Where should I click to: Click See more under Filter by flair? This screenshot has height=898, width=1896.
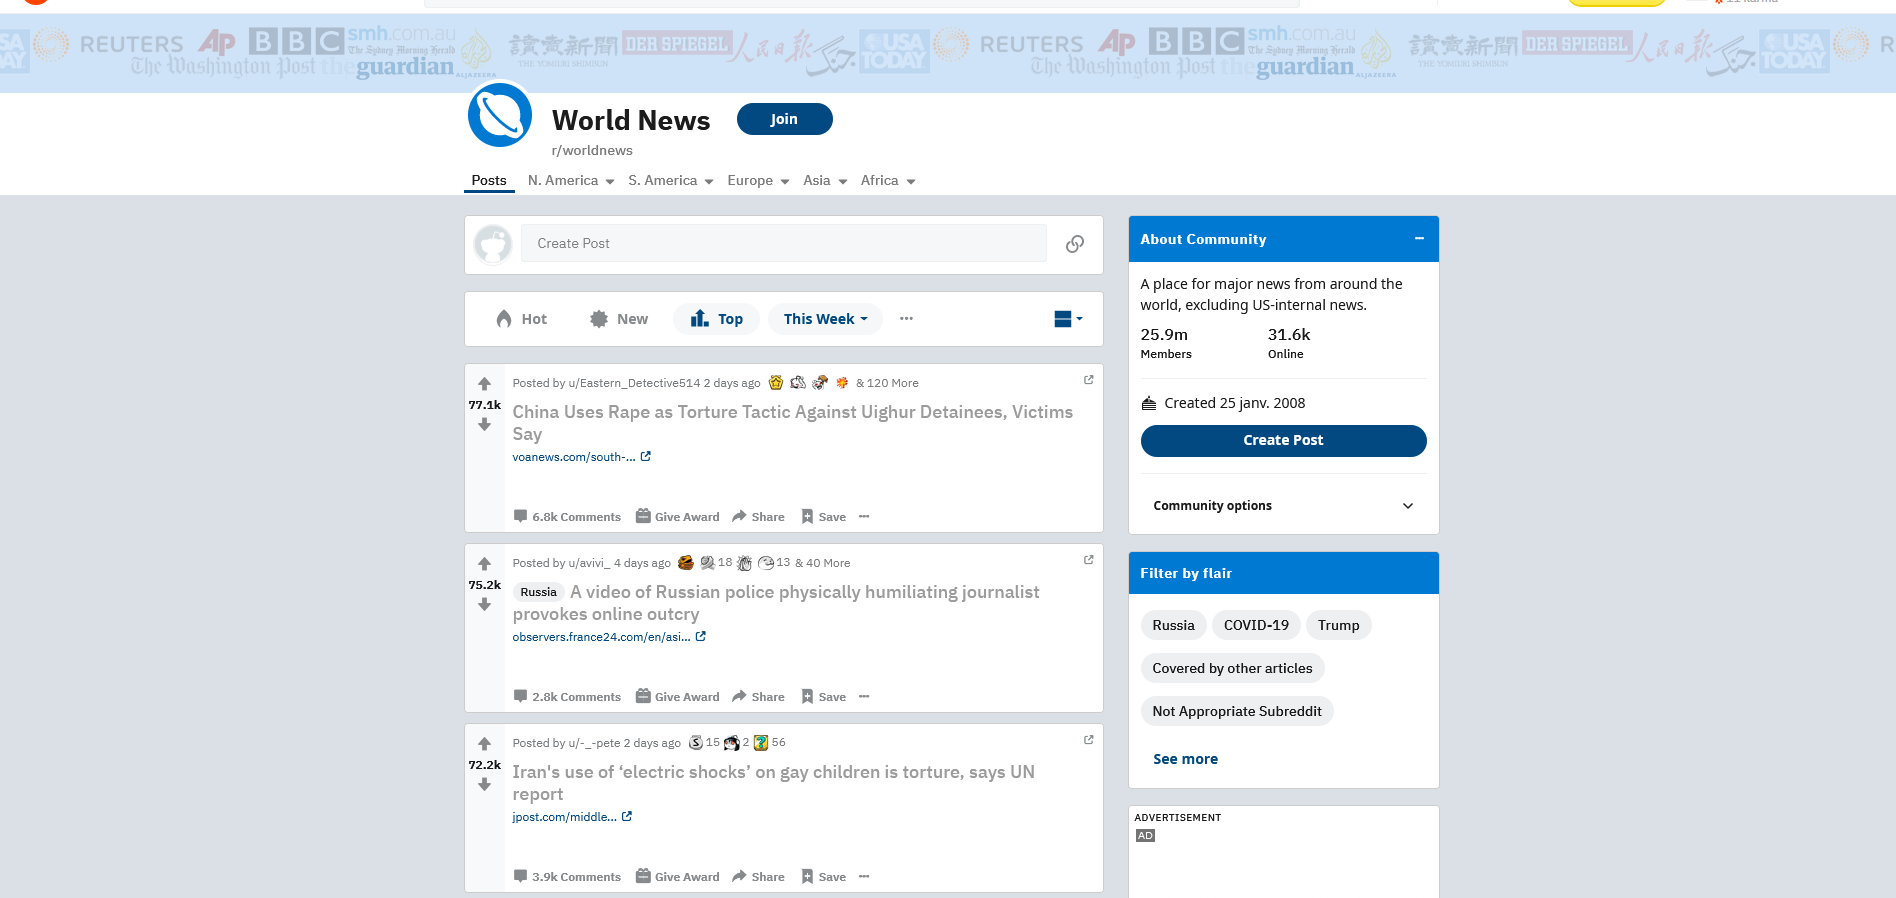tap(1185, 759)
